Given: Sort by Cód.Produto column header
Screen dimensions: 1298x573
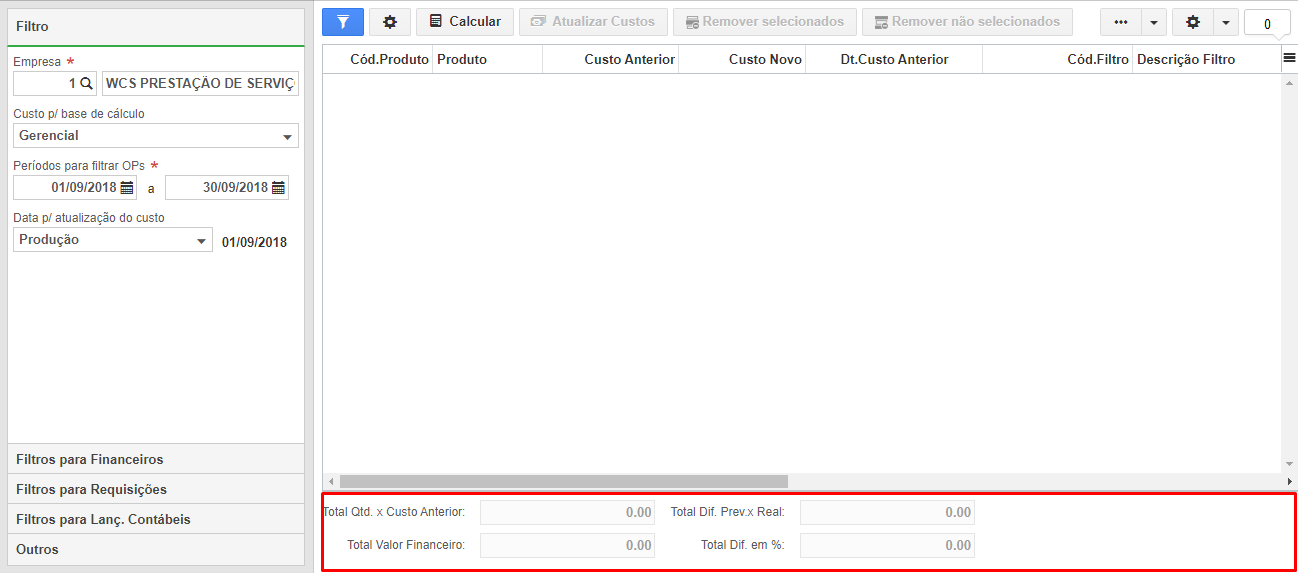Looking at the screenshot, I should (378, 59).
